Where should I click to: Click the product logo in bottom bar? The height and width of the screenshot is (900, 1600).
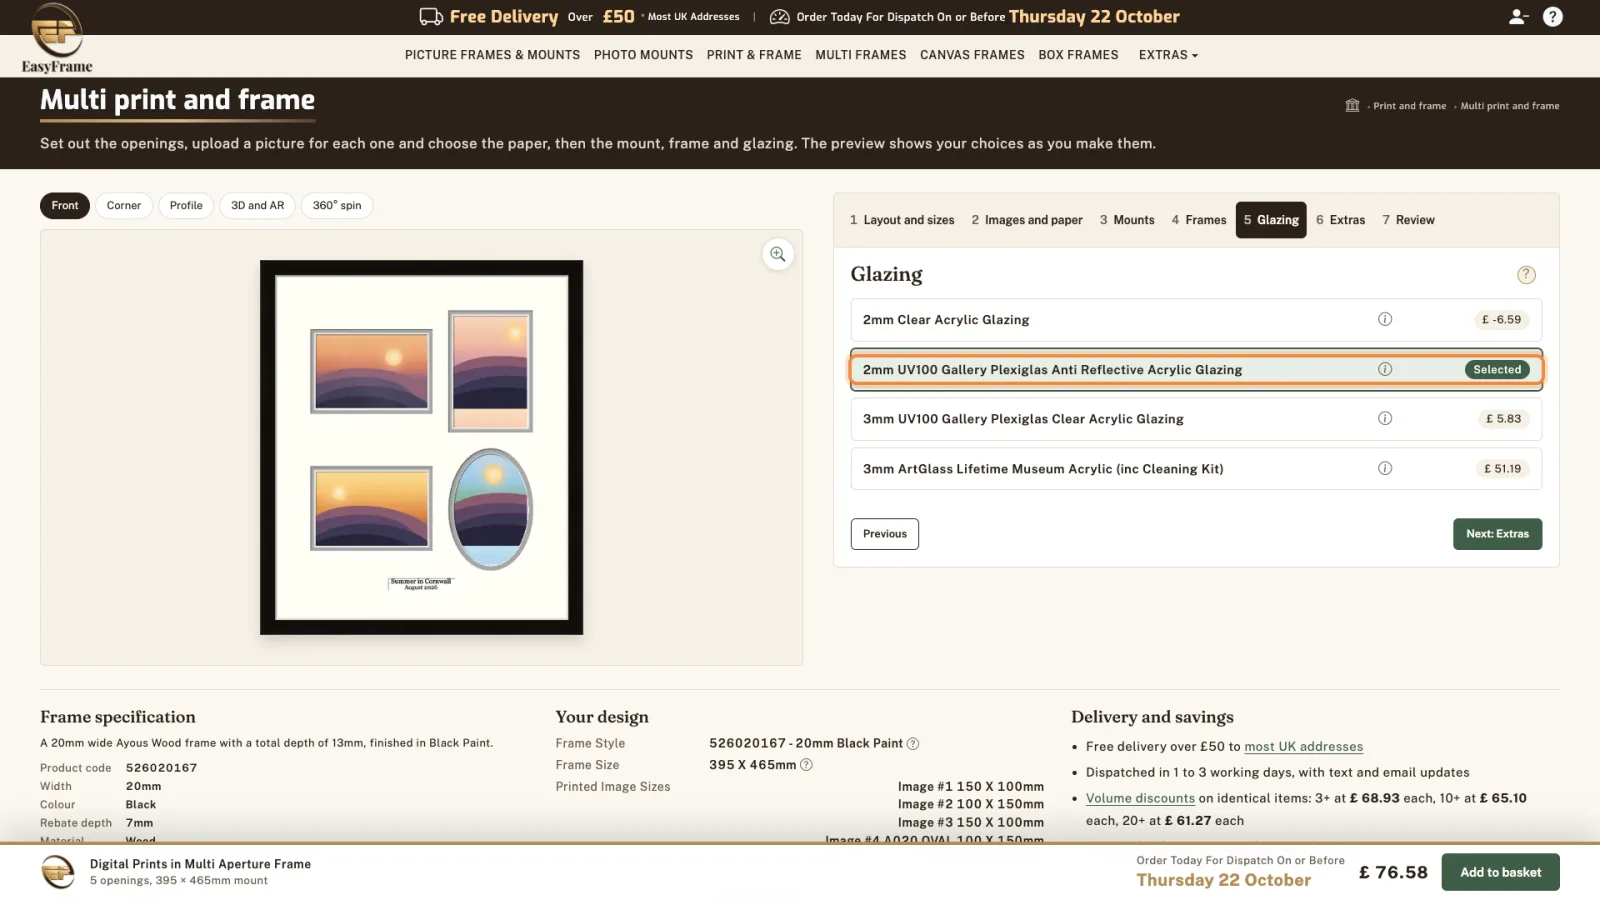59,872
